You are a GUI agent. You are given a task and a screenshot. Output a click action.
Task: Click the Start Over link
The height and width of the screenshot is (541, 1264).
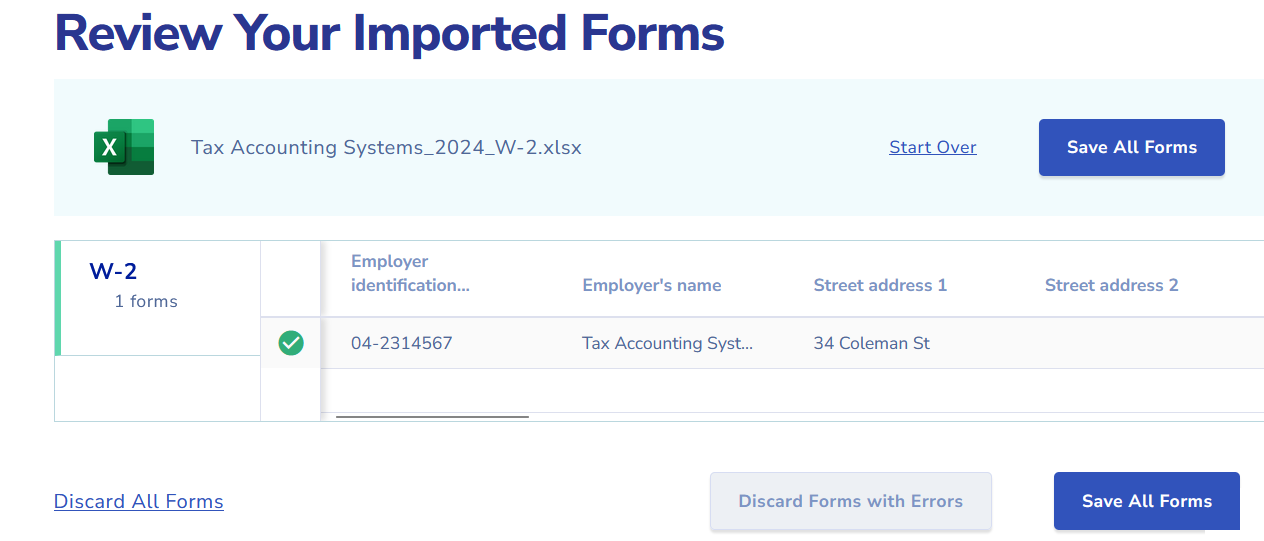coord(932,147)
